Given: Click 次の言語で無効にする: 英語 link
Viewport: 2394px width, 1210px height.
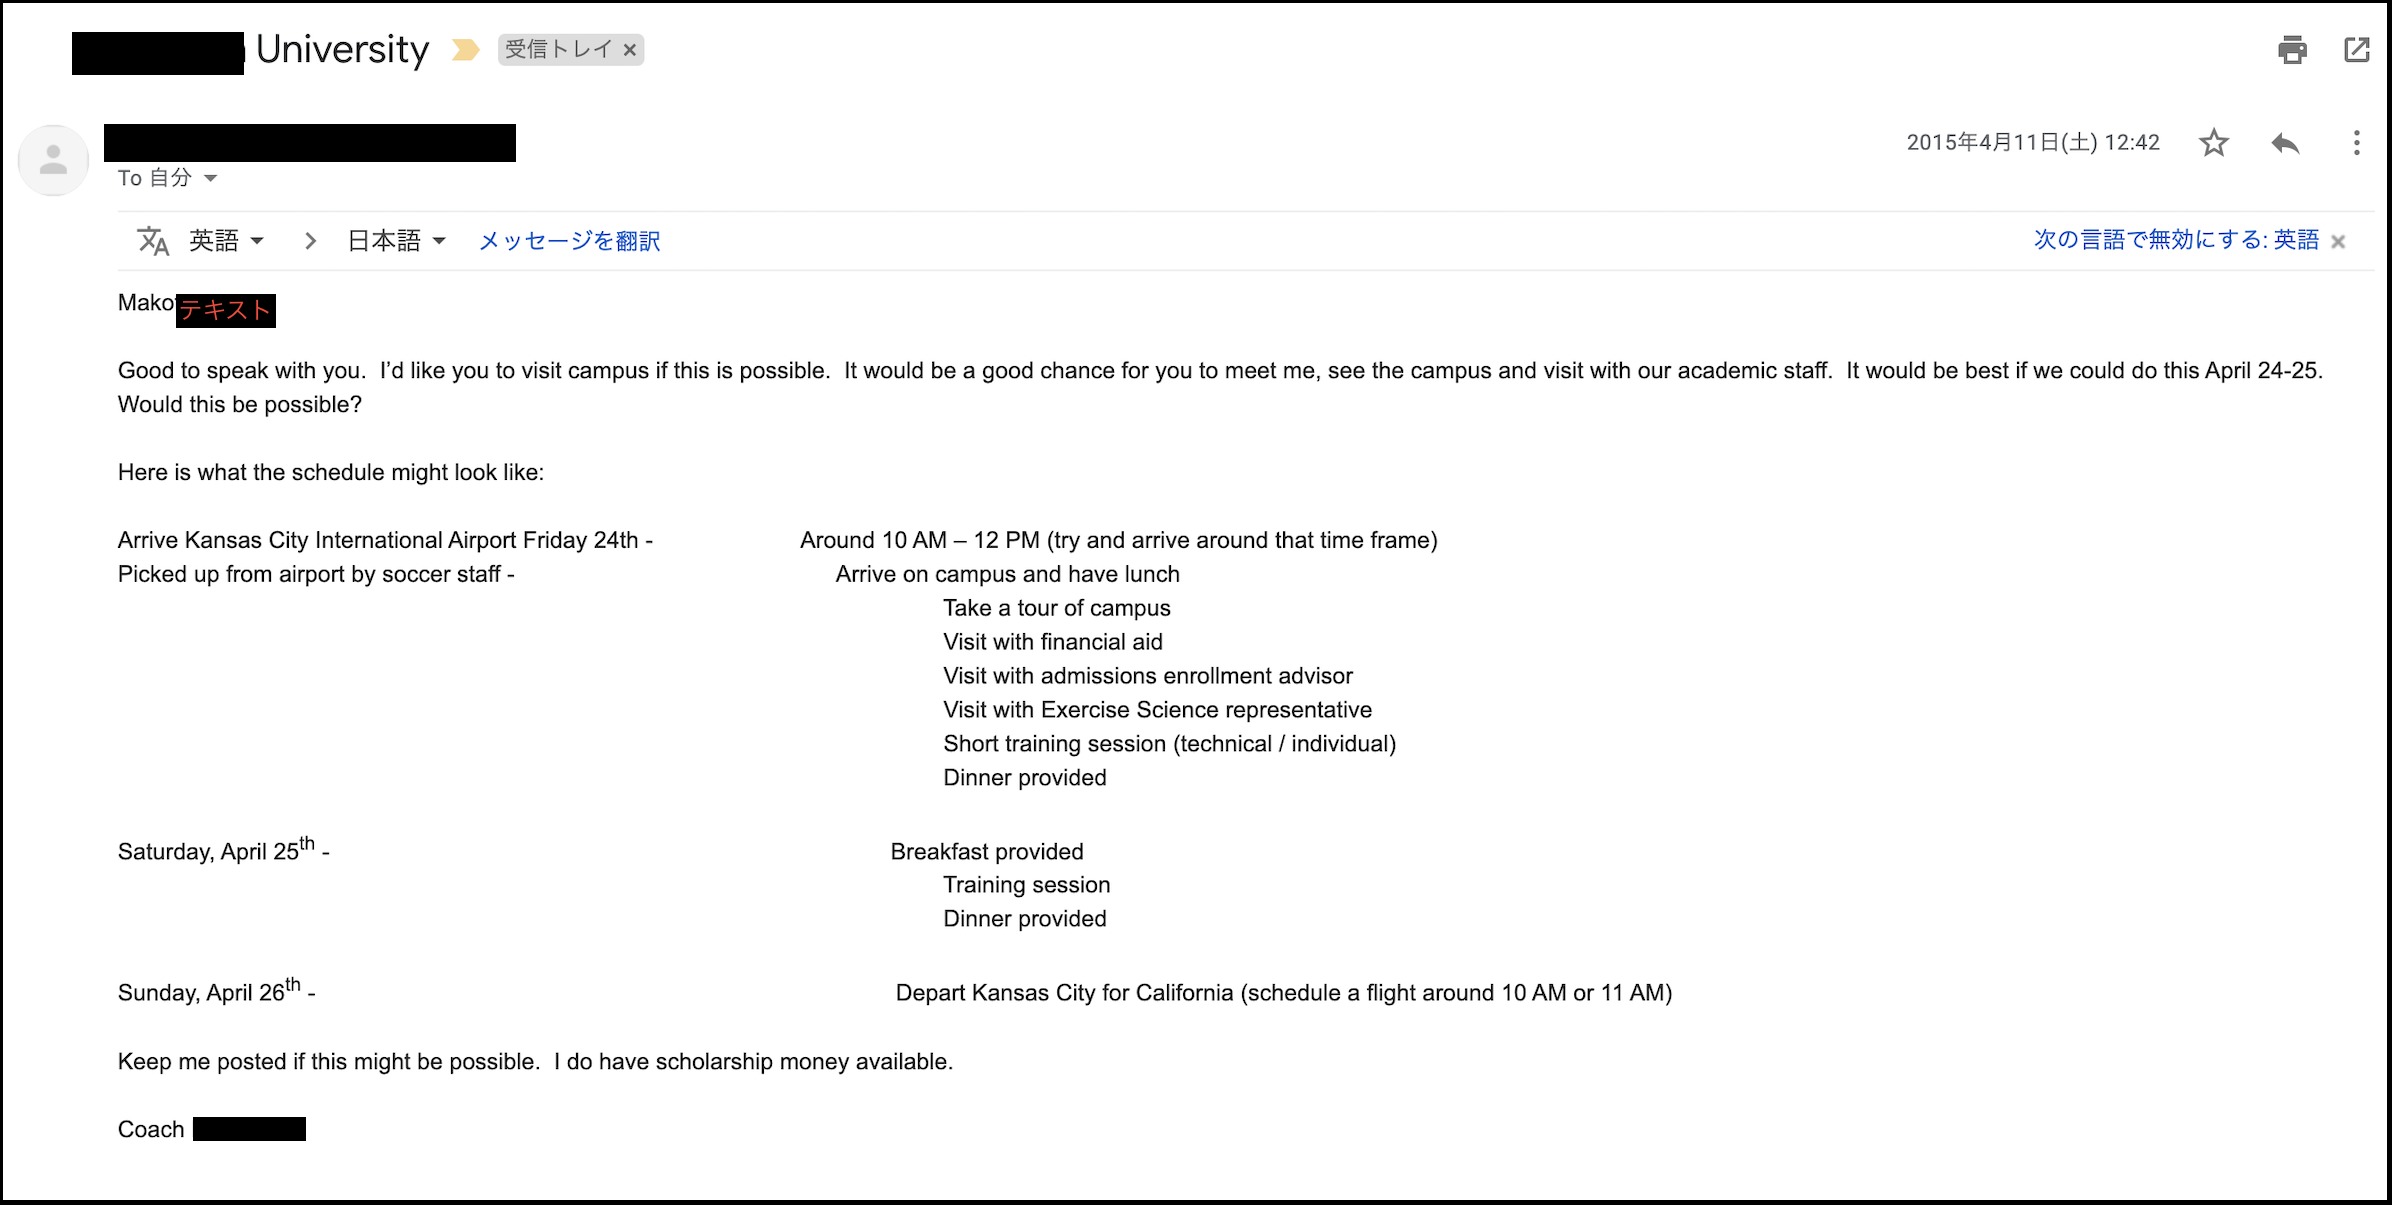Looking at the screenshot, I should pos(2176,240).
